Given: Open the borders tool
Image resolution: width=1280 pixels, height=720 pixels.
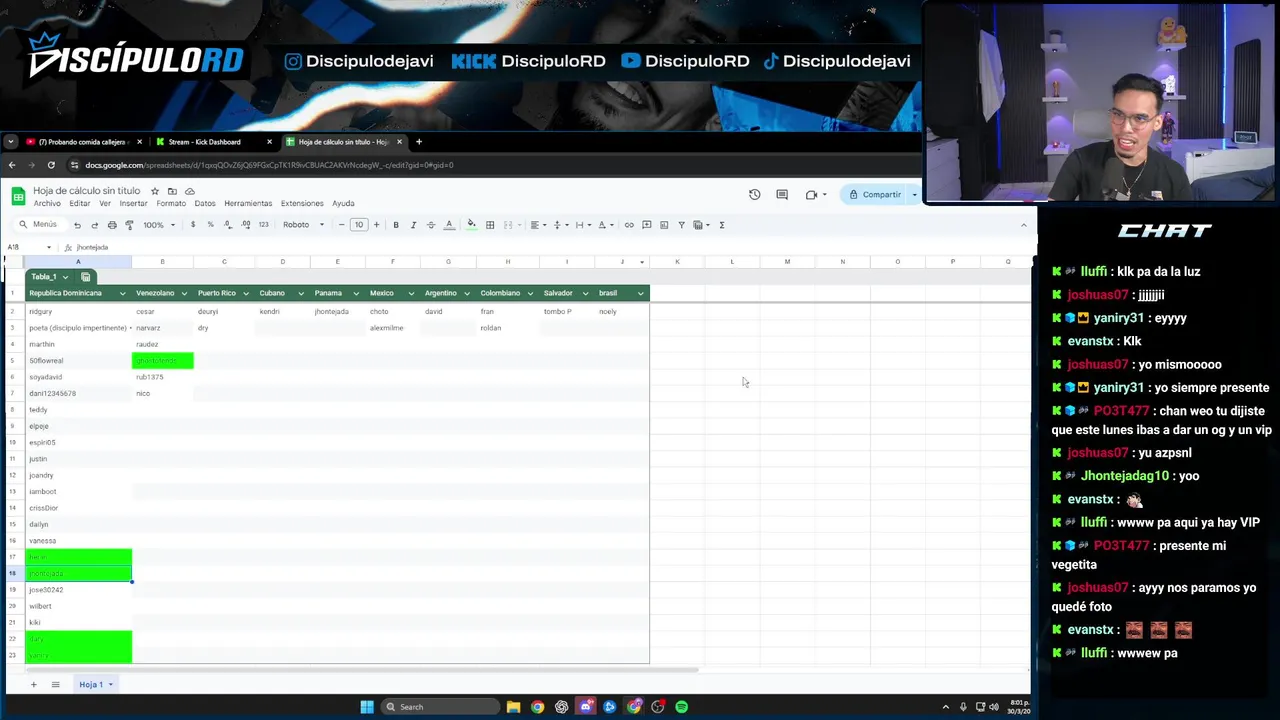Looking at the screenshot, I should coord(490,225).
